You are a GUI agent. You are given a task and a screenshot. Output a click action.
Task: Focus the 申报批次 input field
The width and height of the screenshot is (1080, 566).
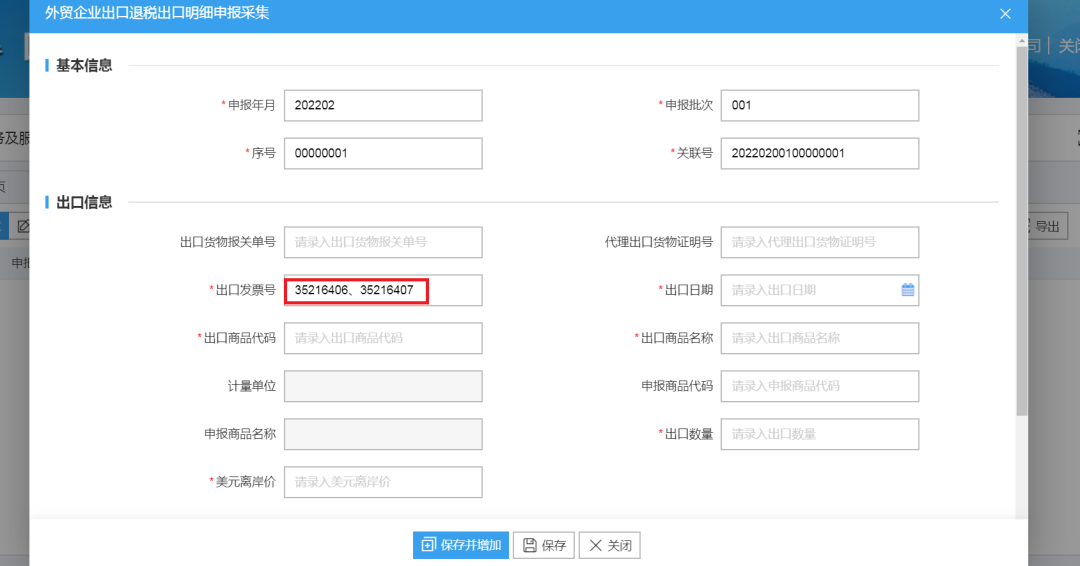(x=820, y=105)
